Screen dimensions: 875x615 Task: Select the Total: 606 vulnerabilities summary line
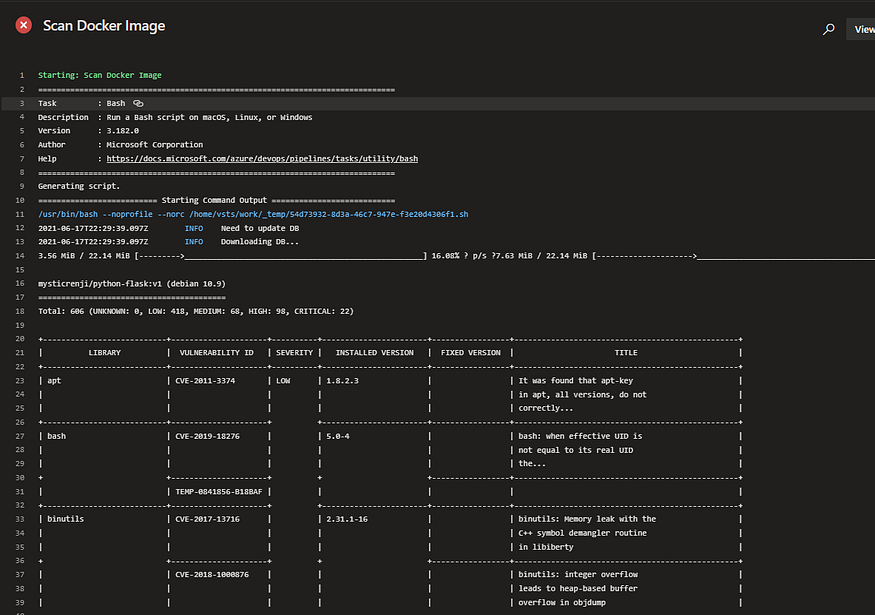pyautogui.click(x=195, y=311)
